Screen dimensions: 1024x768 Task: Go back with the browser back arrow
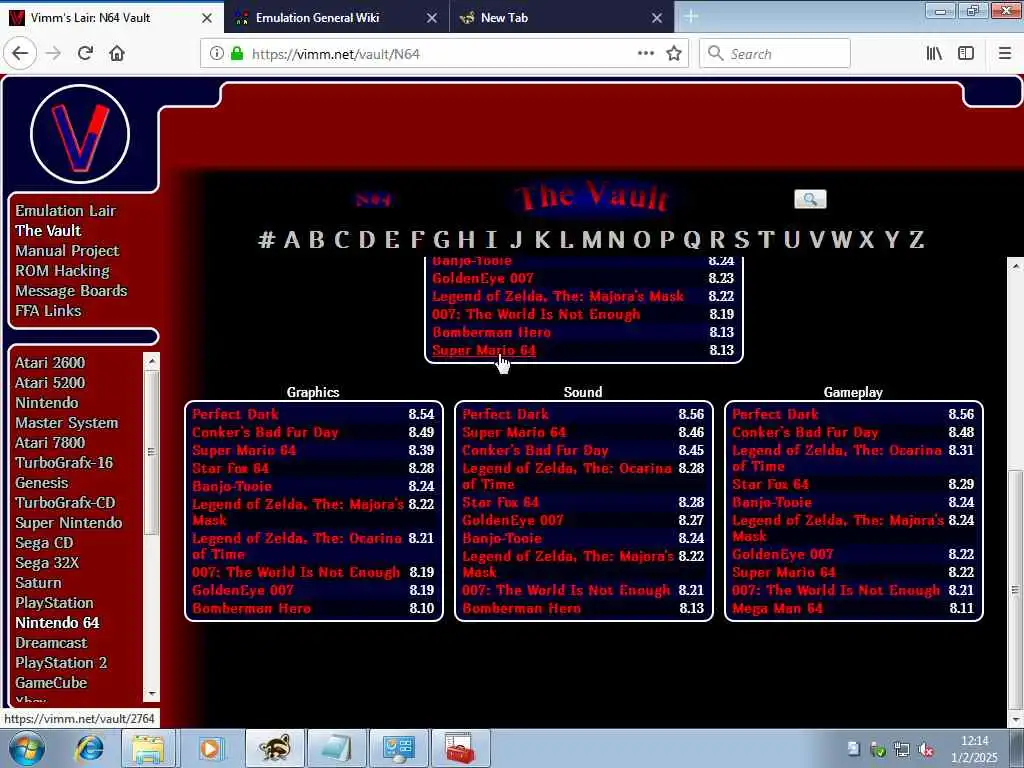[20, 54]
